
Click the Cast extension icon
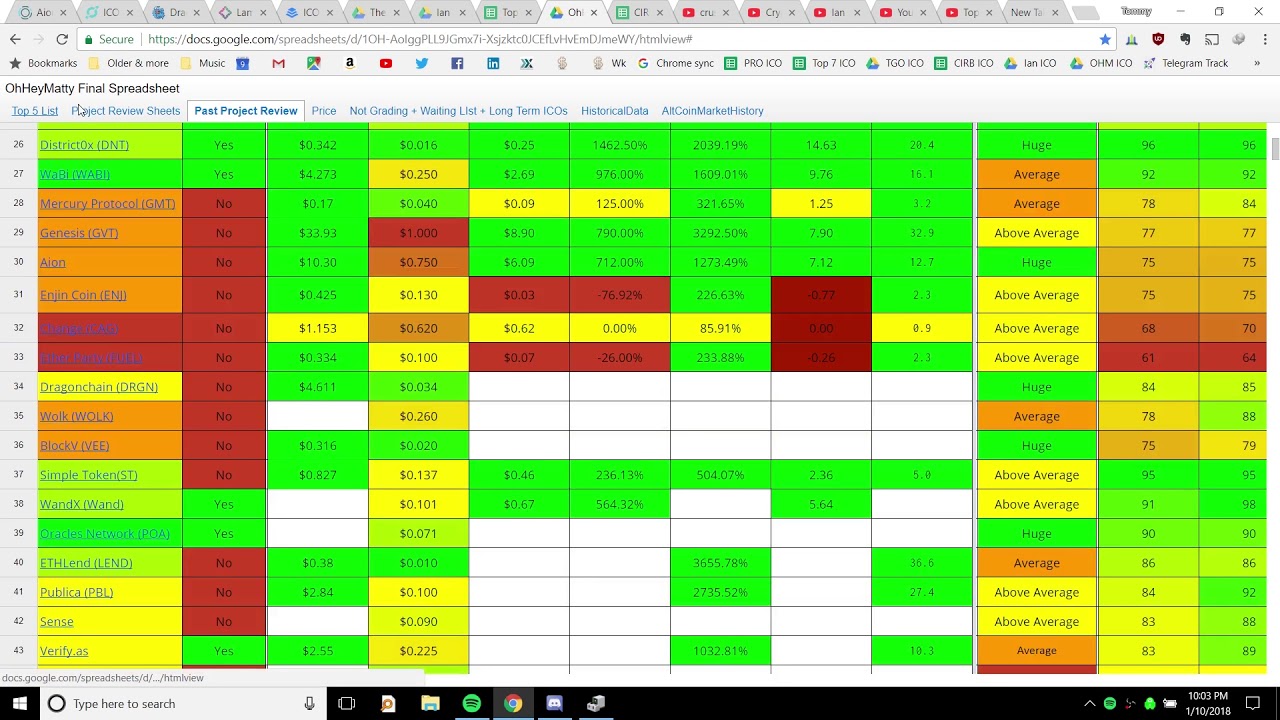(1211, 39)
